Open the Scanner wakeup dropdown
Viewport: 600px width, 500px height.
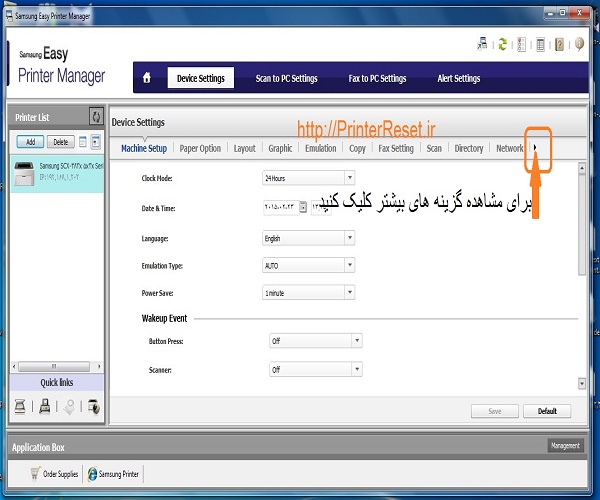pyautogui.click(x=316, y=369)
